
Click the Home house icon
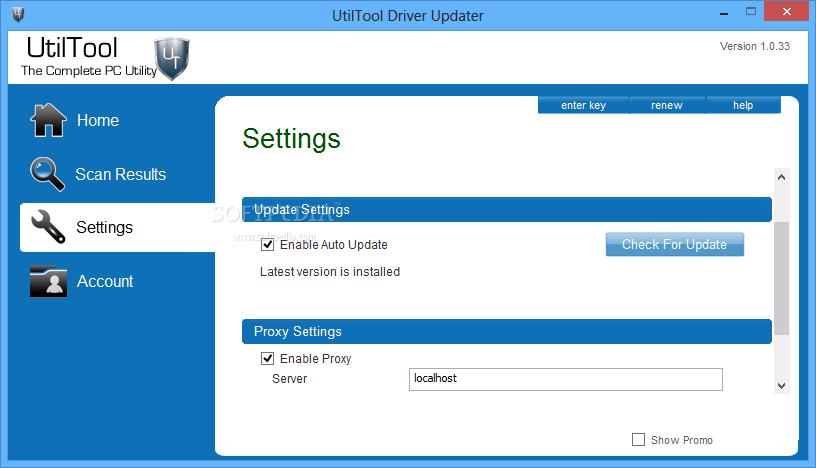[48, 120]
